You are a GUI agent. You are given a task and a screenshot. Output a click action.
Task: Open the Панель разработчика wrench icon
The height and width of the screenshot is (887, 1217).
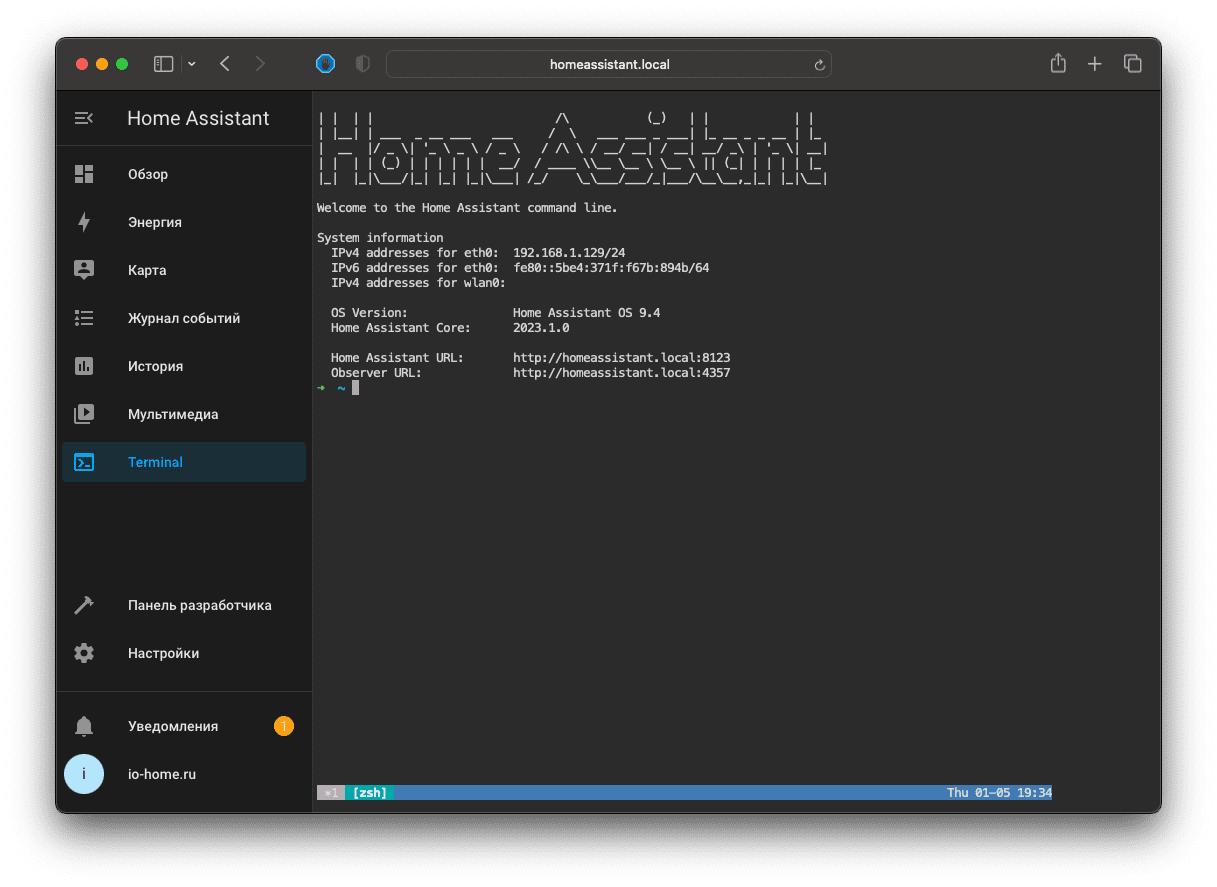tap(84, 605)
